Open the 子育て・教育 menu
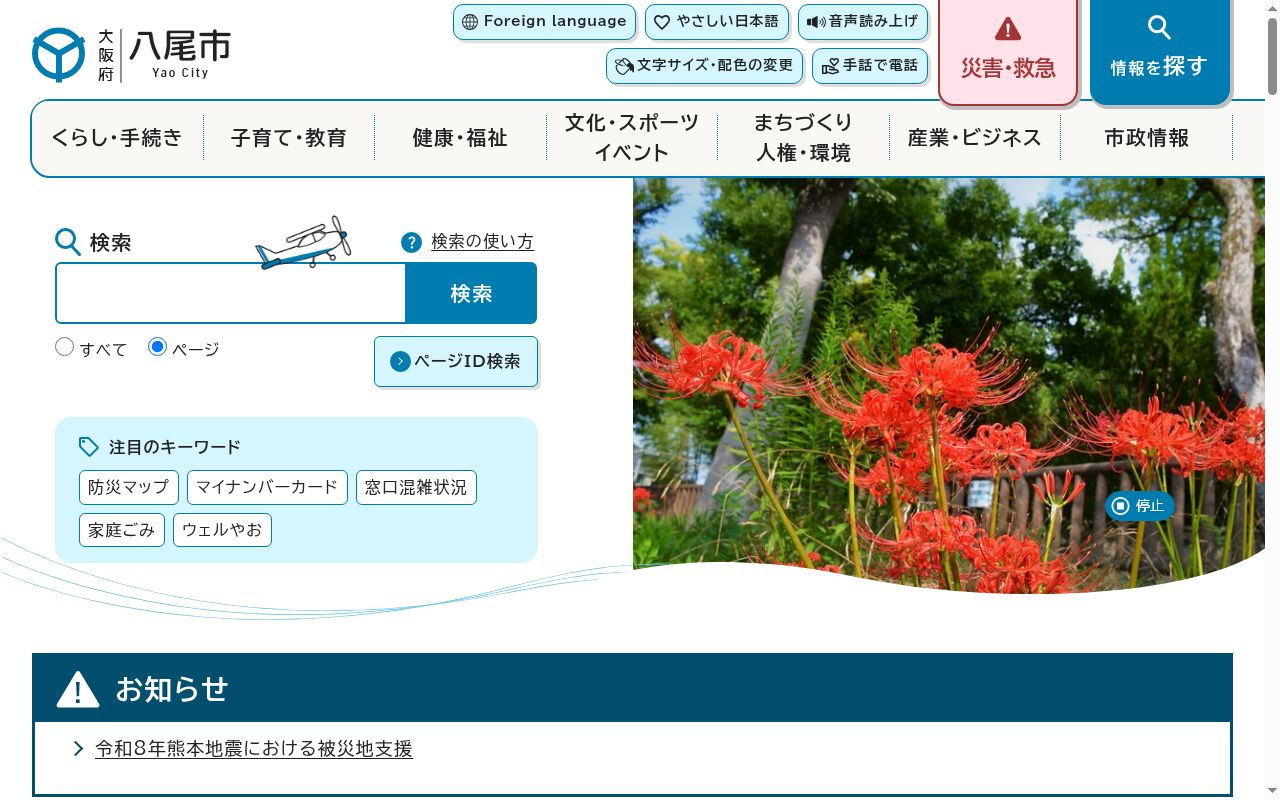This screenshot has width=1280, height=800. click(x=289, y=138)
